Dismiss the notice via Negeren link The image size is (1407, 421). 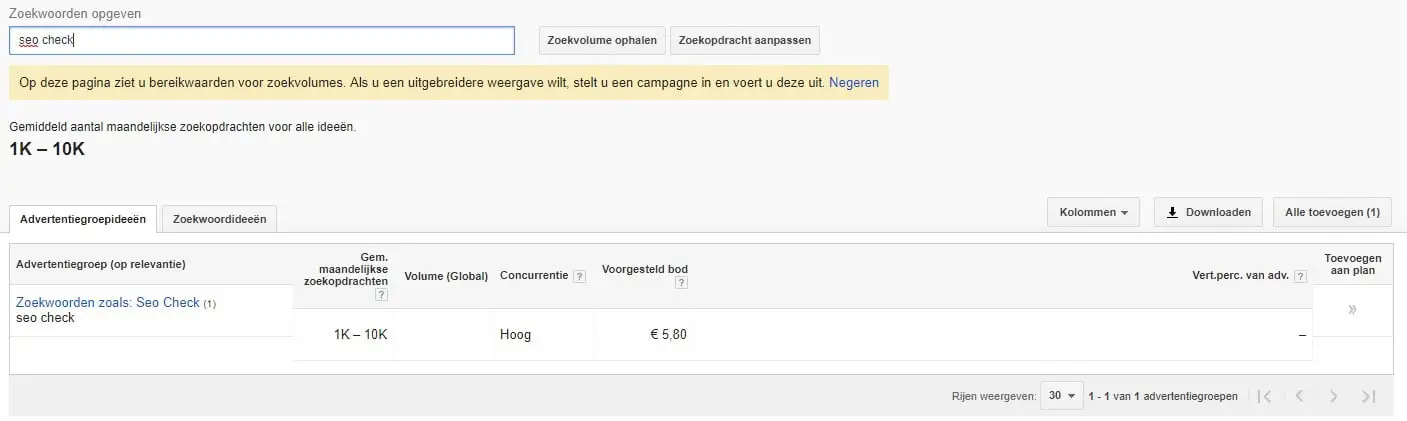854,83
